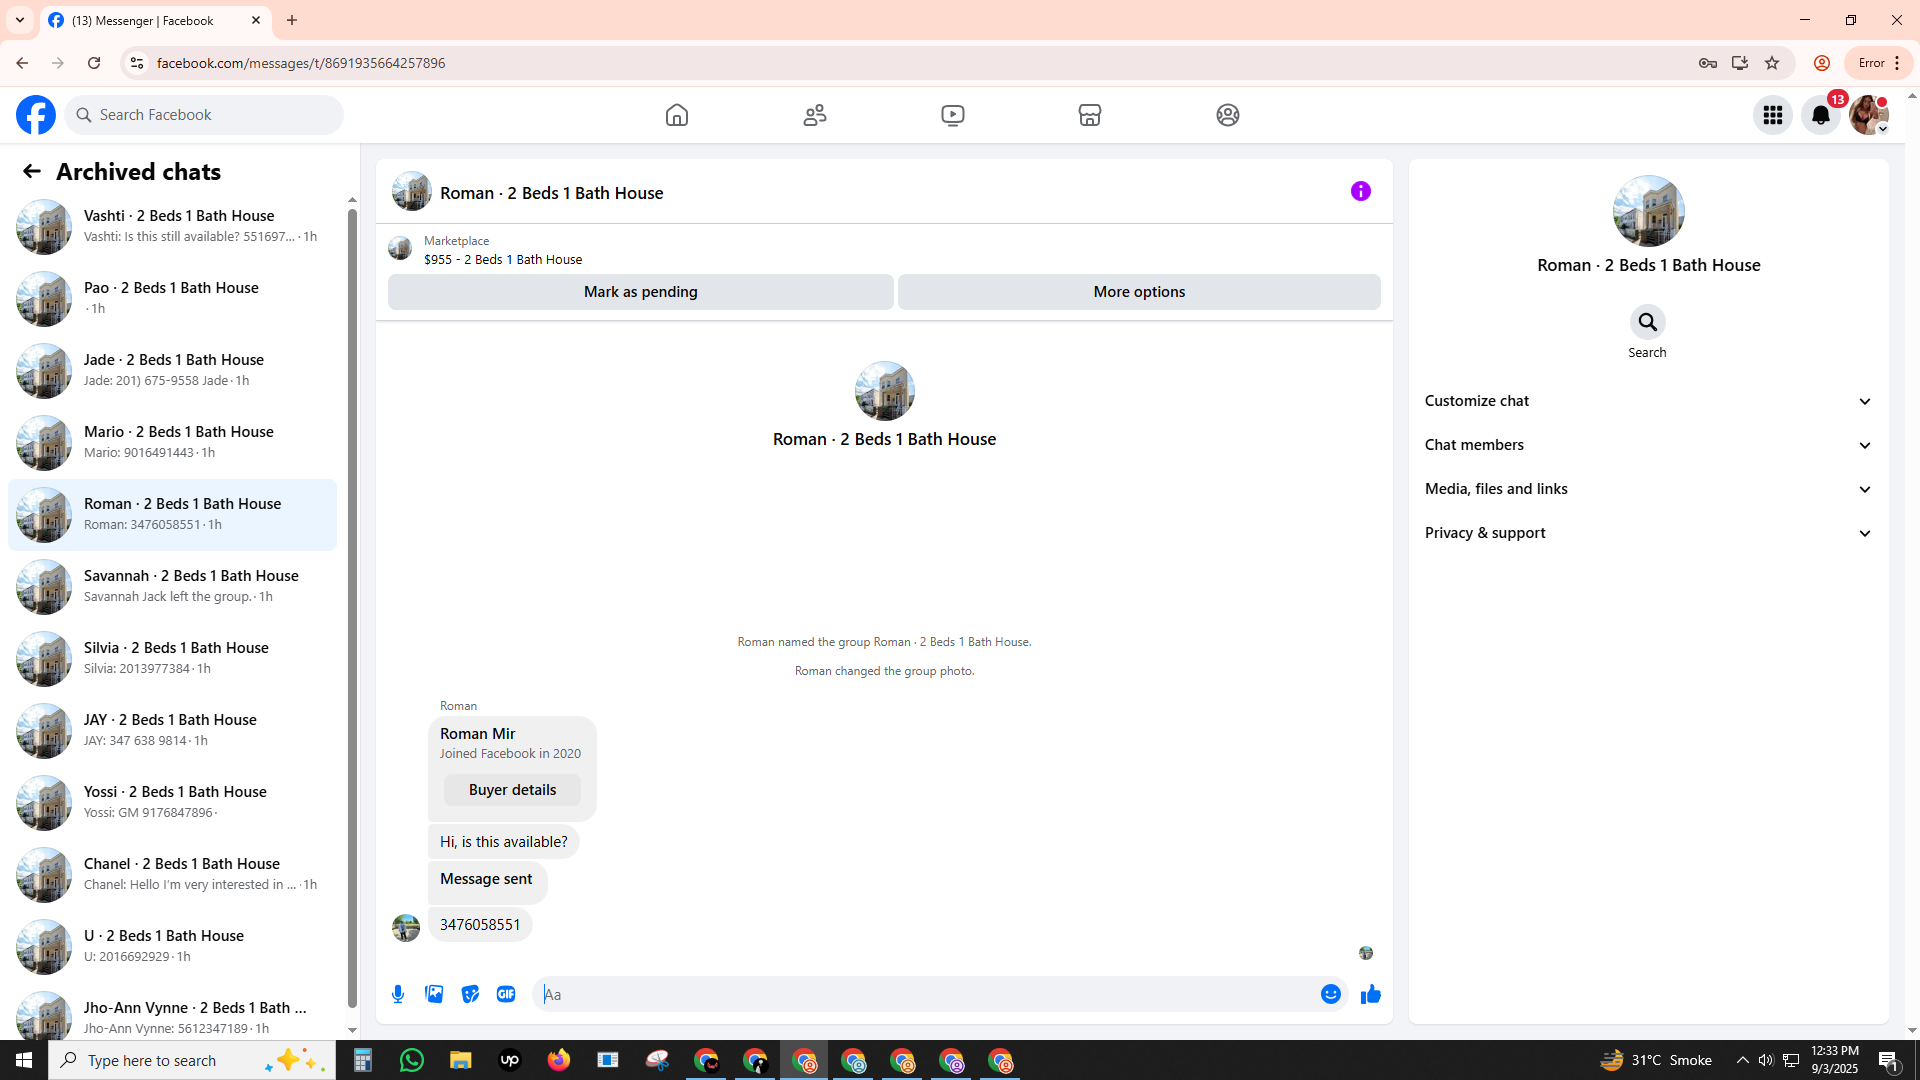1920x1080 pixels.
Task: Click the voice clip microphone icon
Action: pos(398,994)
